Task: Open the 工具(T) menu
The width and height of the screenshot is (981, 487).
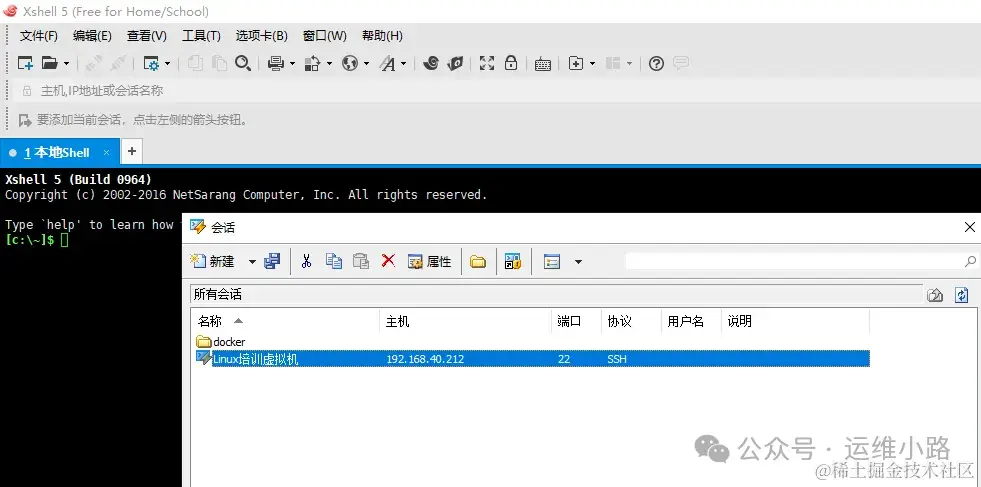Action: [201, 36]
